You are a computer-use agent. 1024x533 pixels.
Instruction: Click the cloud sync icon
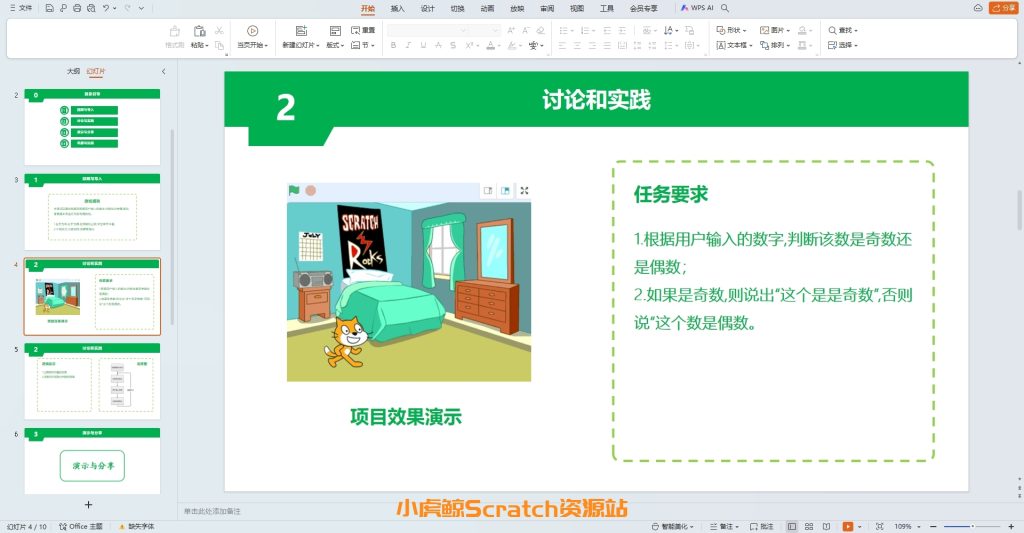coord(978,8)
